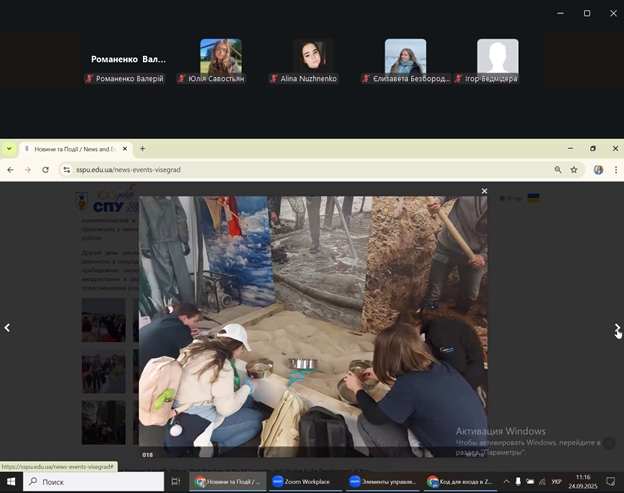Click the taskbar Поиск search box
Image resolution: width=624 pixels, height=493 pixels.
click(x=95, y=482)
